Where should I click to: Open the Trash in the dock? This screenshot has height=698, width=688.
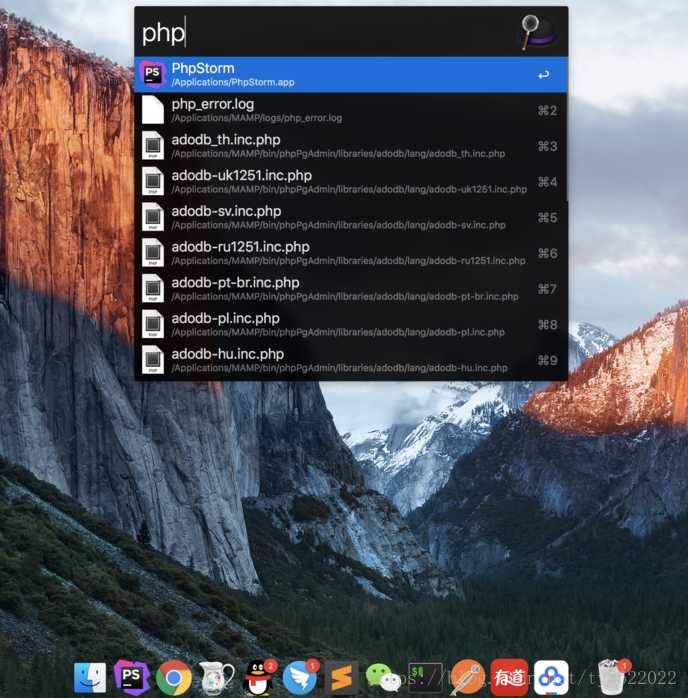[x=612, y=678]
